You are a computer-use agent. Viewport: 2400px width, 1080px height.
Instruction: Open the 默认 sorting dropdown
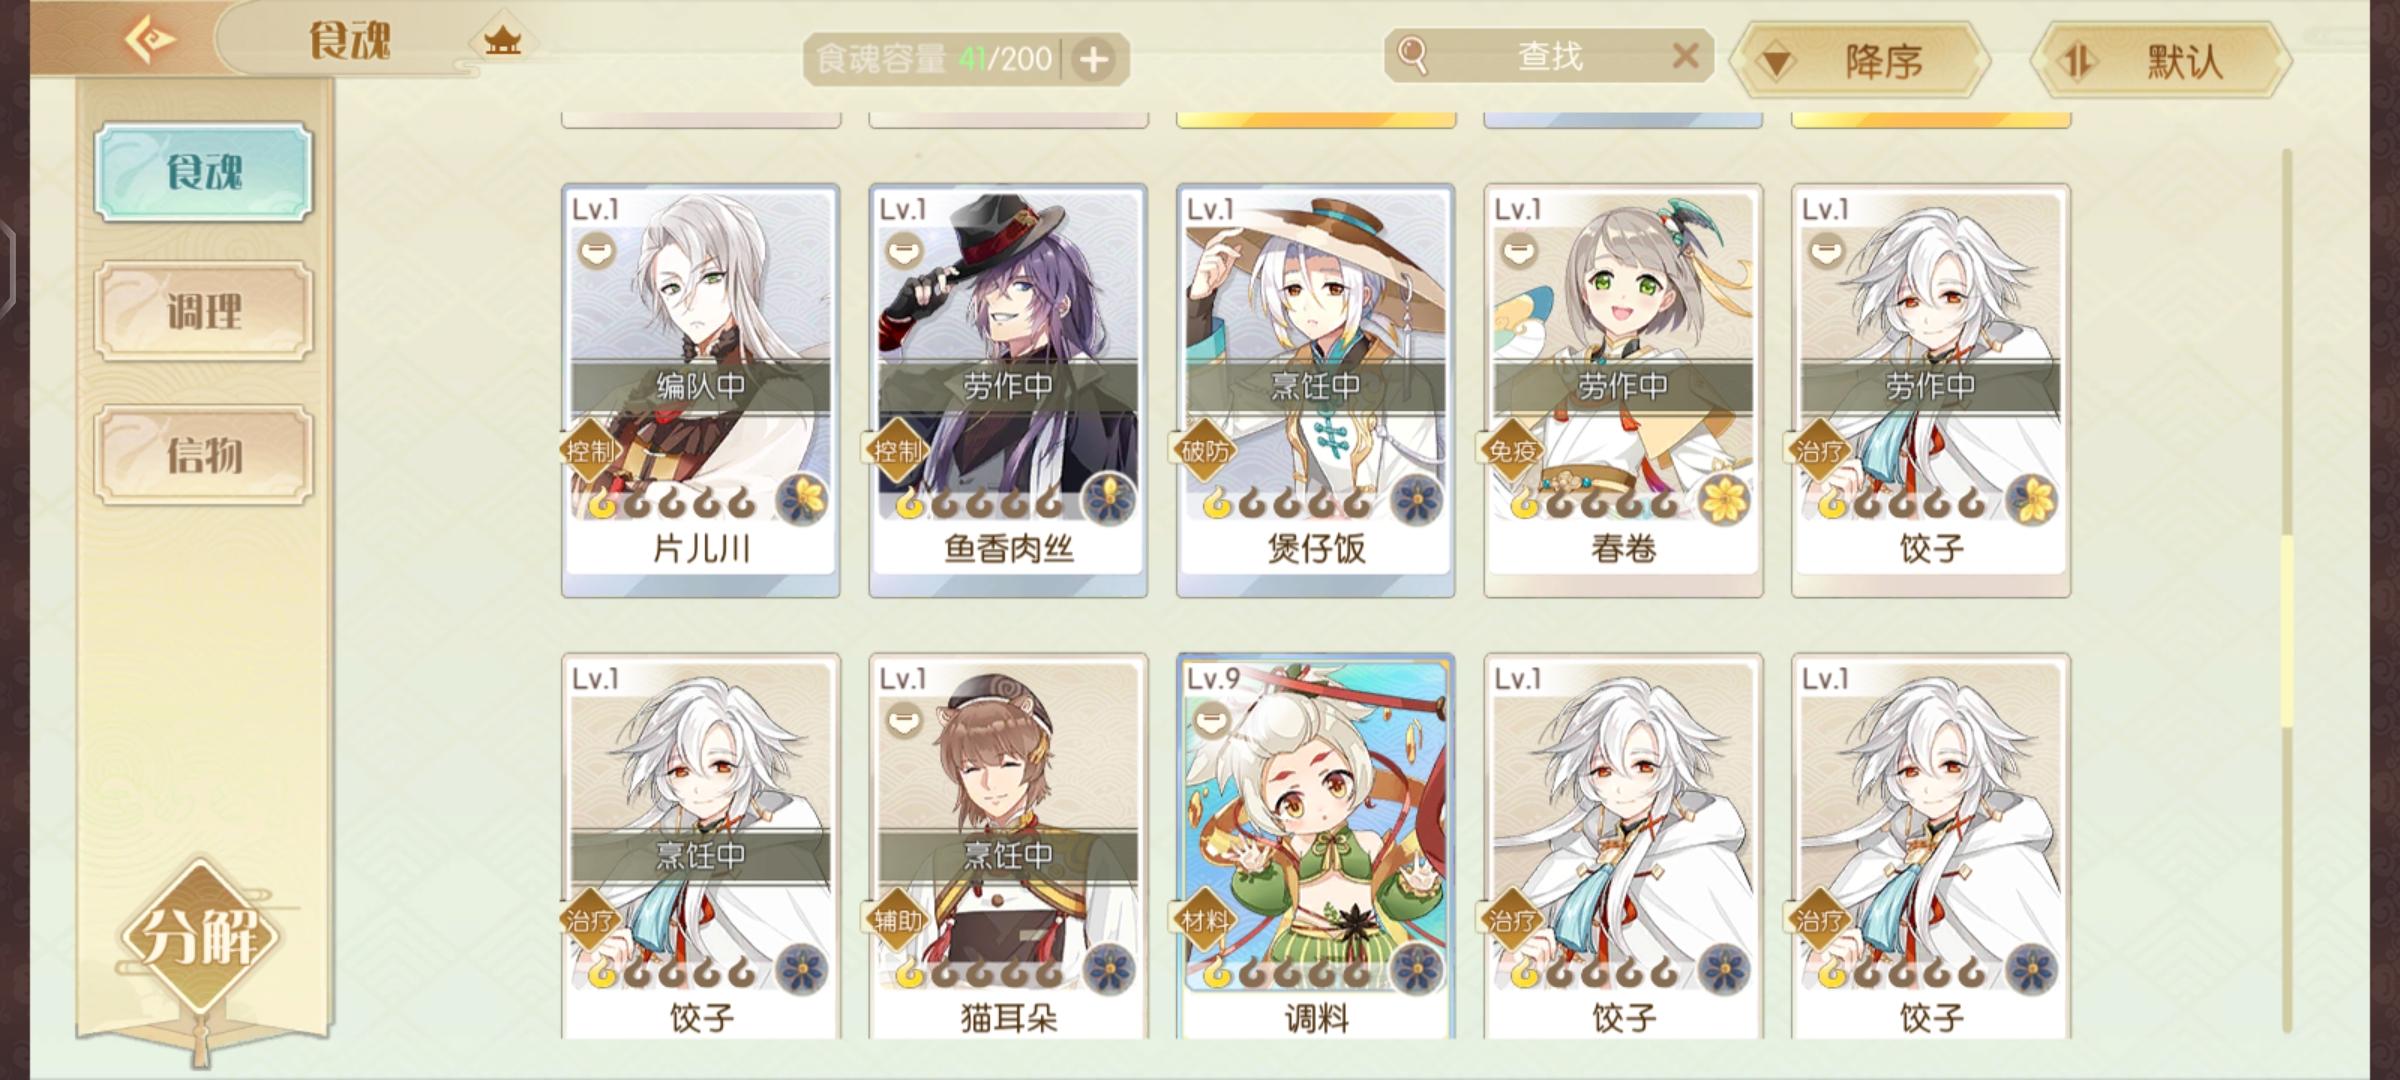point(2162,61)
